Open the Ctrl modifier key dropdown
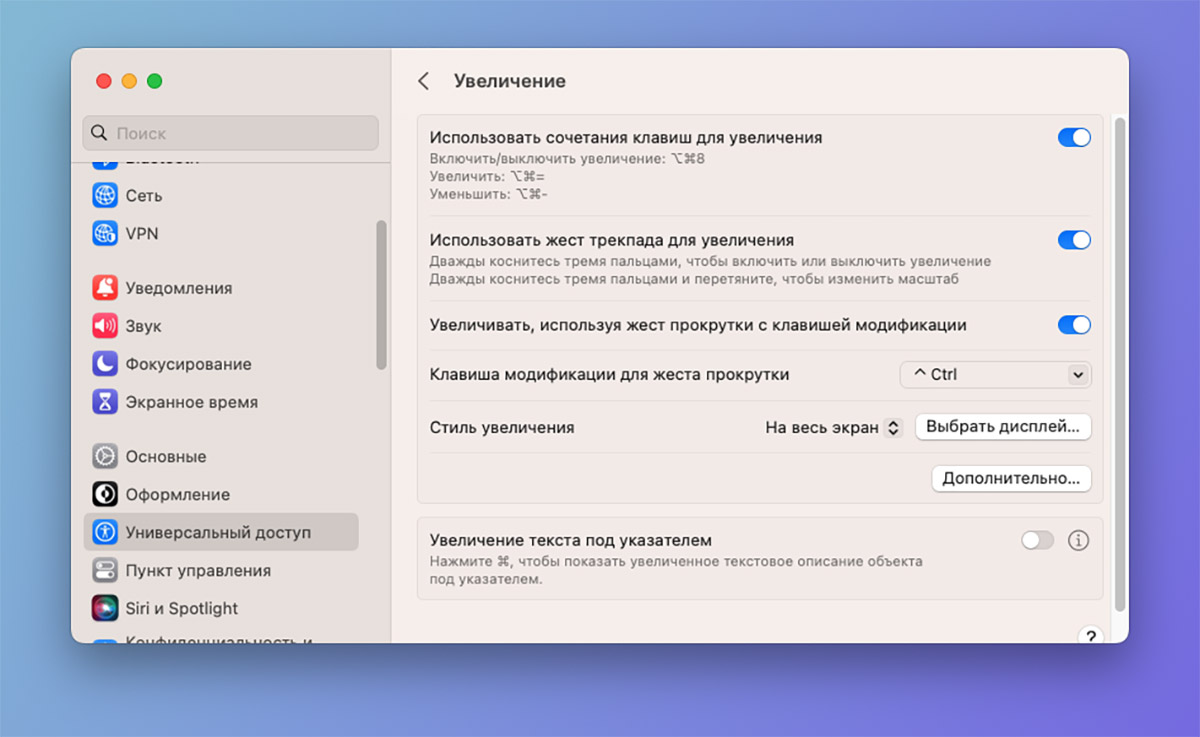 [x=995, y=375]
